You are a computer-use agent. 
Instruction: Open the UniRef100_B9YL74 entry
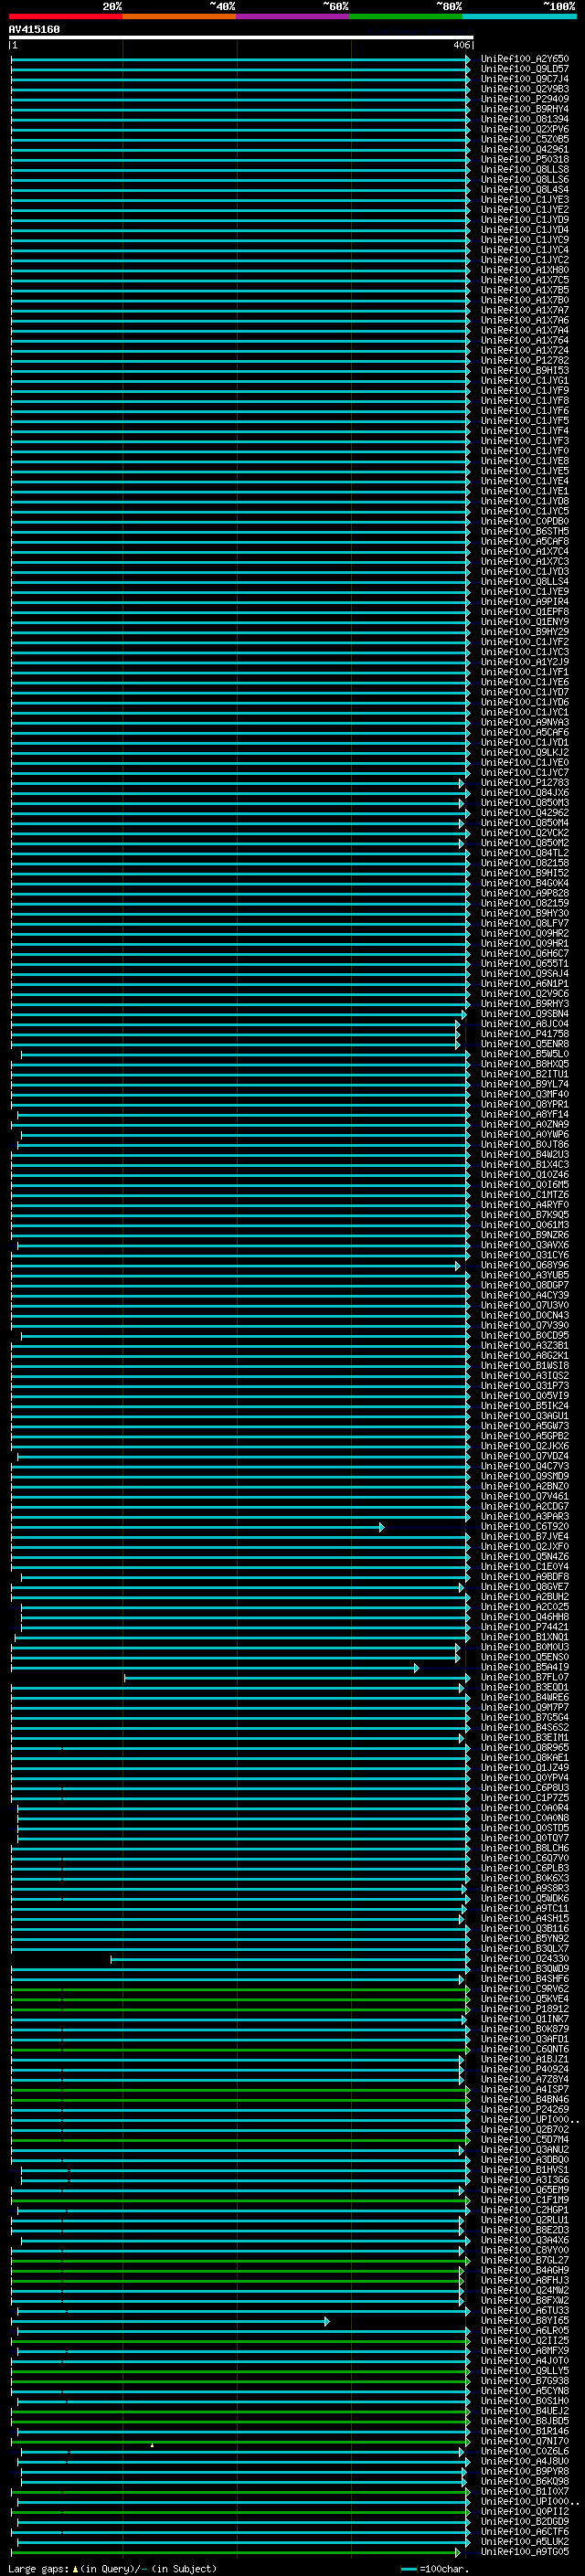525,1084
